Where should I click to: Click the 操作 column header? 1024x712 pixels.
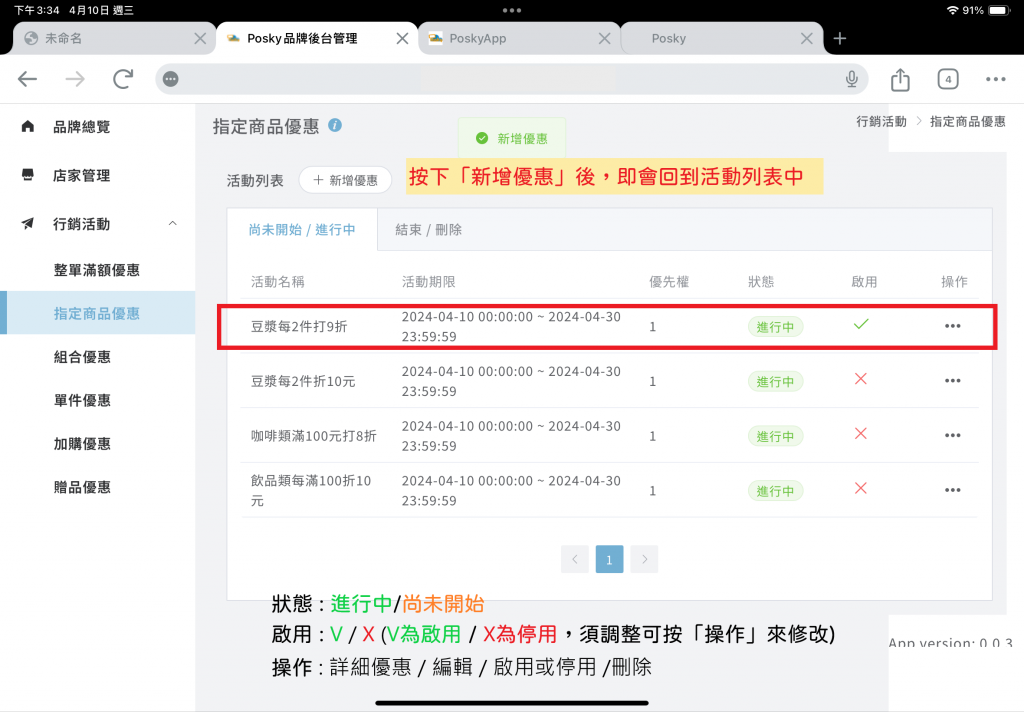(954, 282)
